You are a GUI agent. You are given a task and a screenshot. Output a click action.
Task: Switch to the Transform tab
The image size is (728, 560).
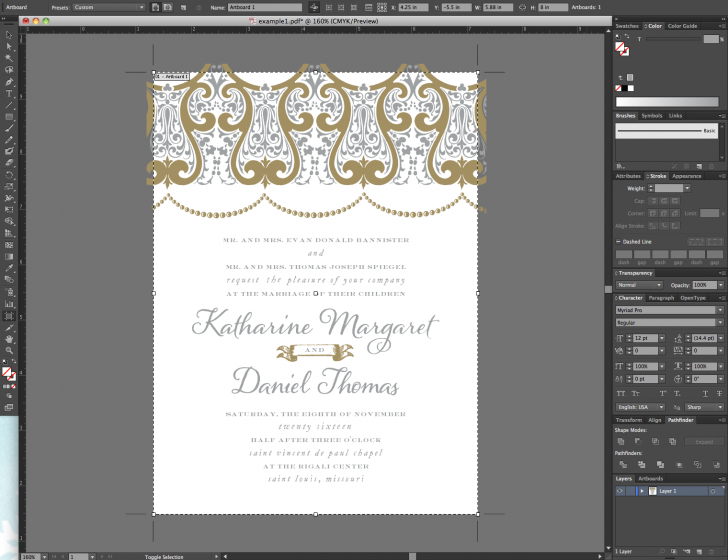pos(629,420)
